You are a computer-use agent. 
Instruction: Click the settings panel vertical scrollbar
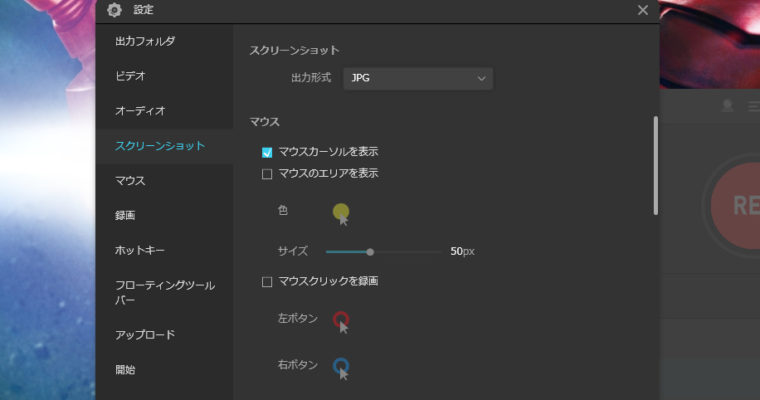coord(656,165)
